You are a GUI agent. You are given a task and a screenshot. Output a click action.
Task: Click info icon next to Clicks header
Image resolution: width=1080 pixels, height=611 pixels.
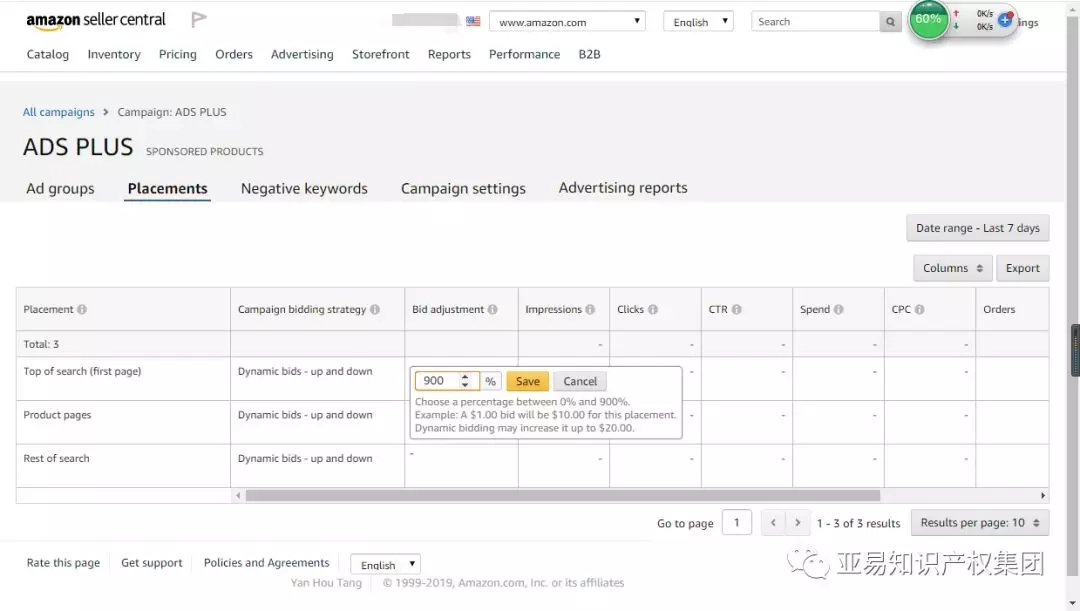coord(653,310)
